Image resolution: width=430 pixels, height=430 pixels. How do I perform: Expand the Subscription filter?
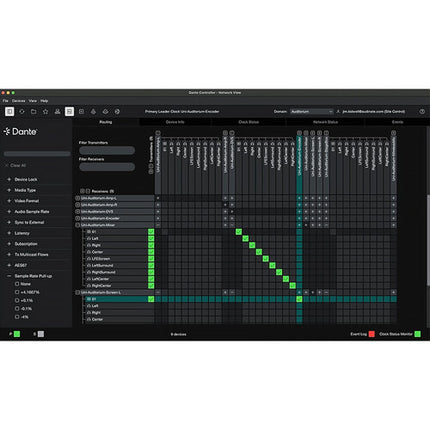[9, 244]
